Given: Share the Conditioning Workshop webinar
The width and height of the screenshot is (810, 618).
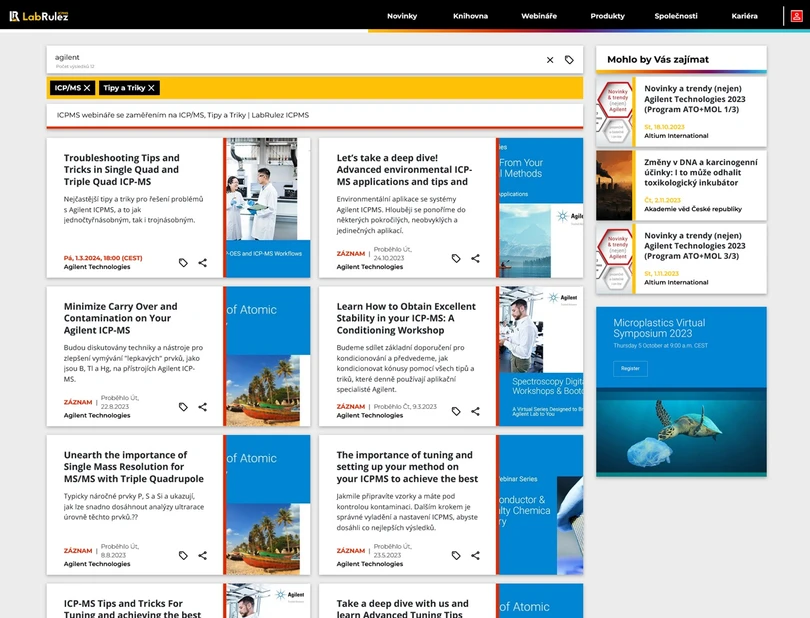Looking at the screenshot, I should tap(475, 411).
